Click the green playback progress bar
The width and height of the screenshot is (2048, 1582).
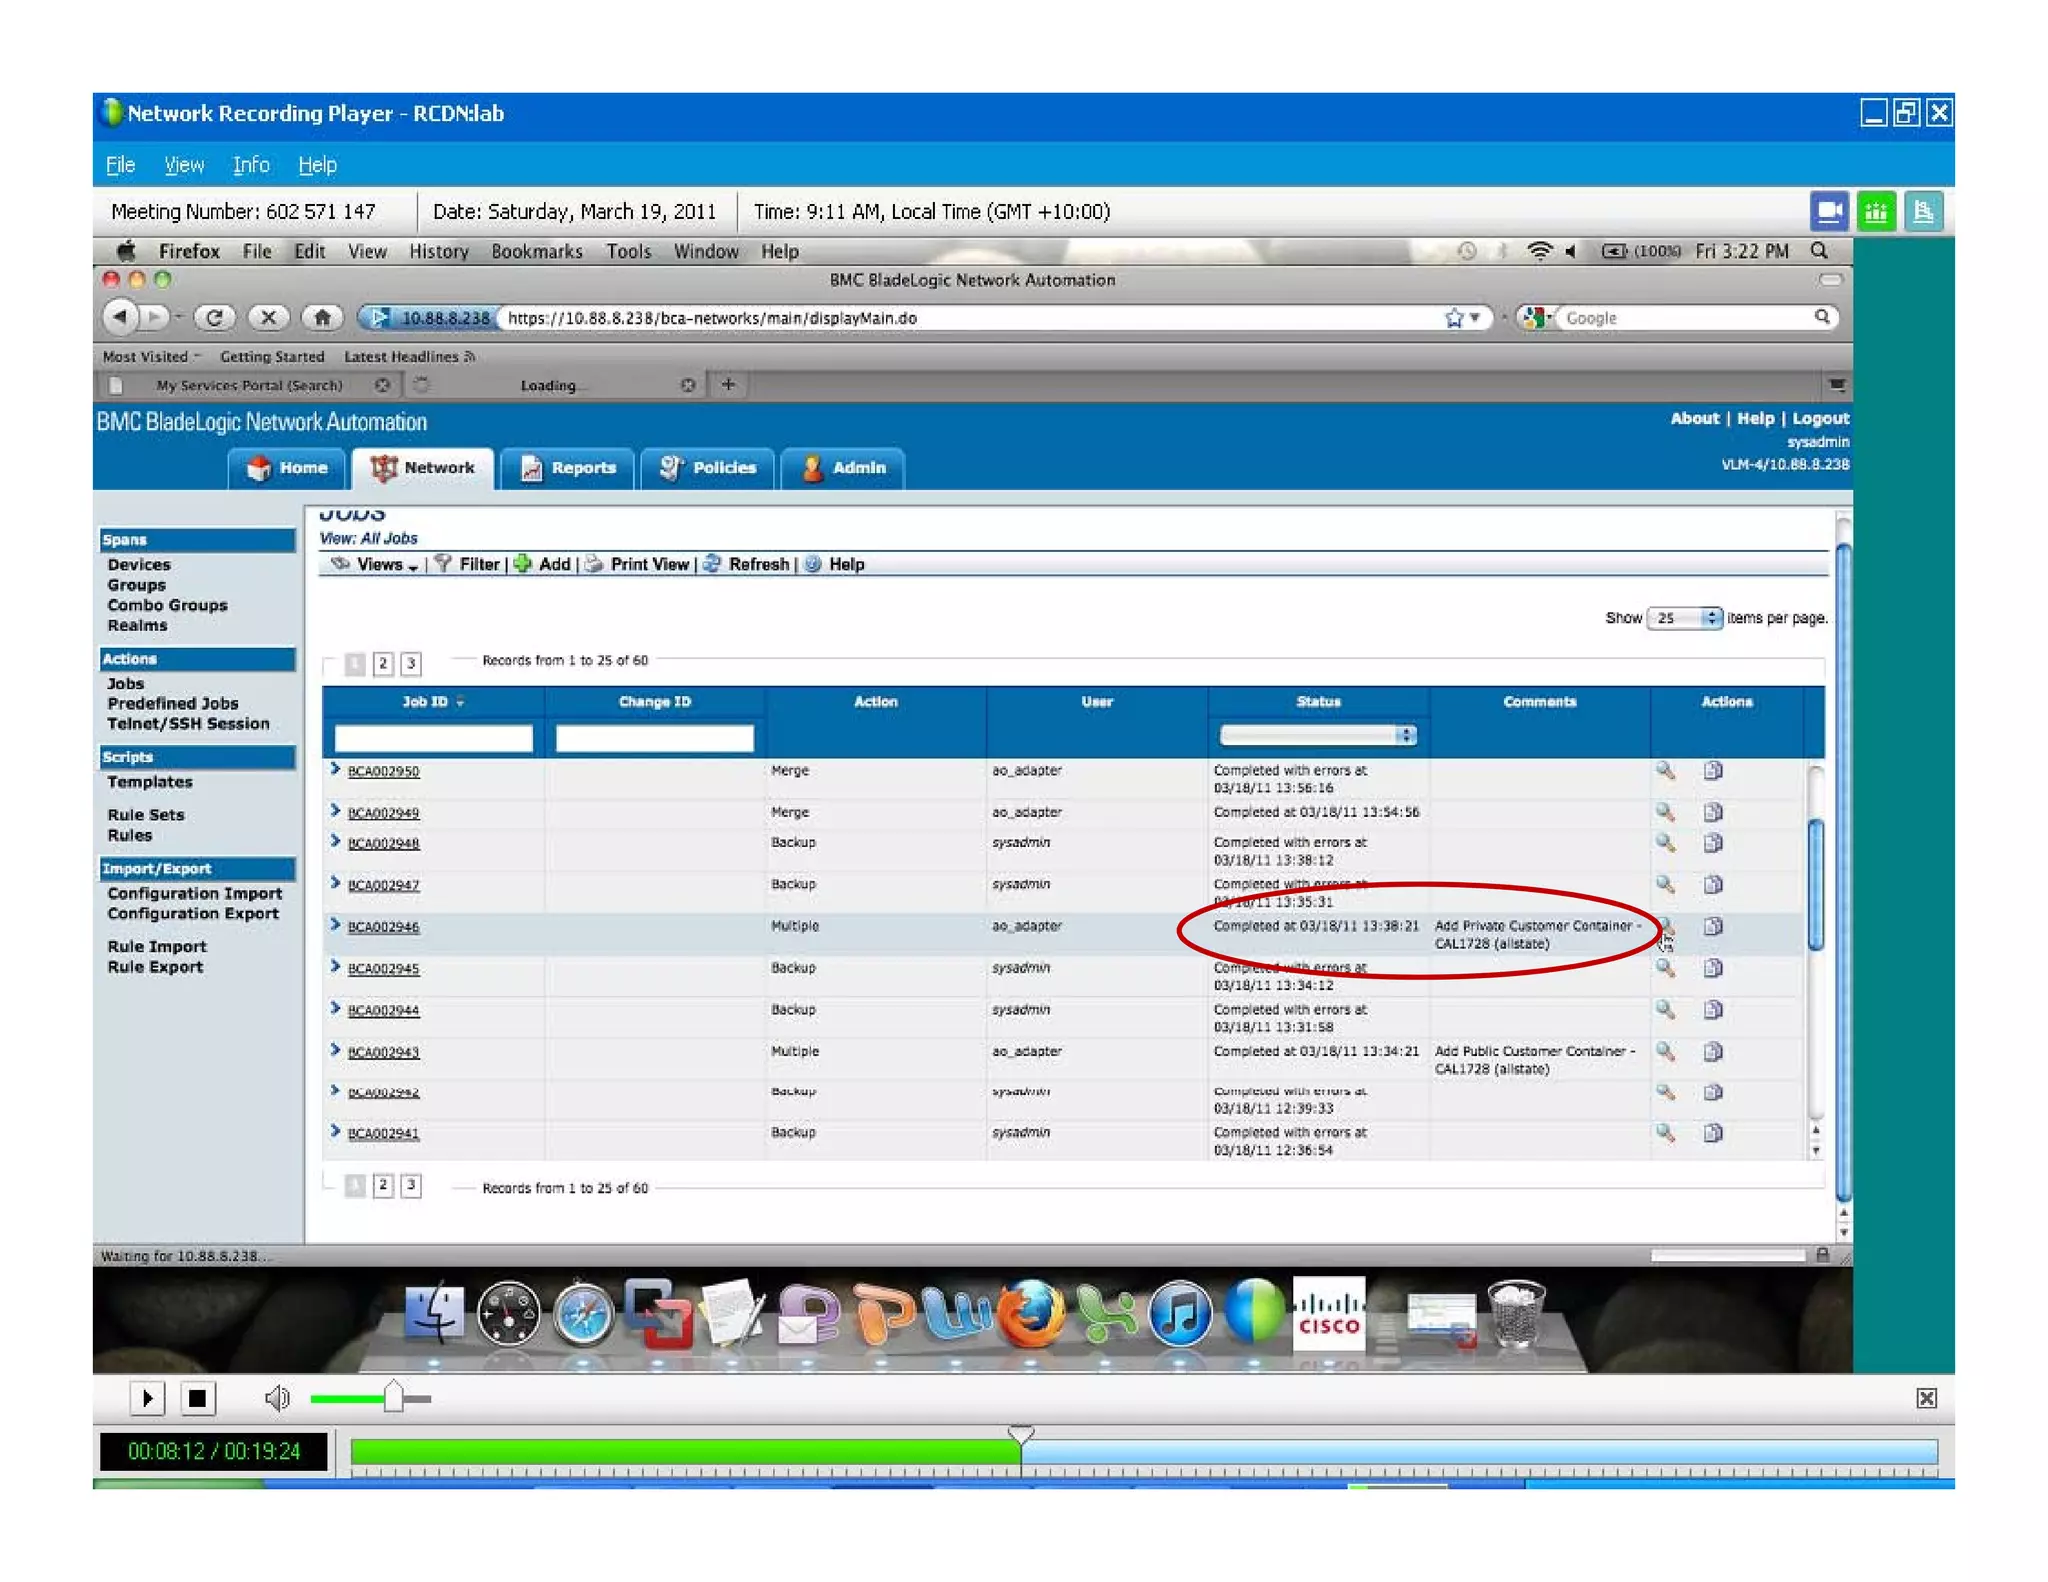pos(685,1452)
